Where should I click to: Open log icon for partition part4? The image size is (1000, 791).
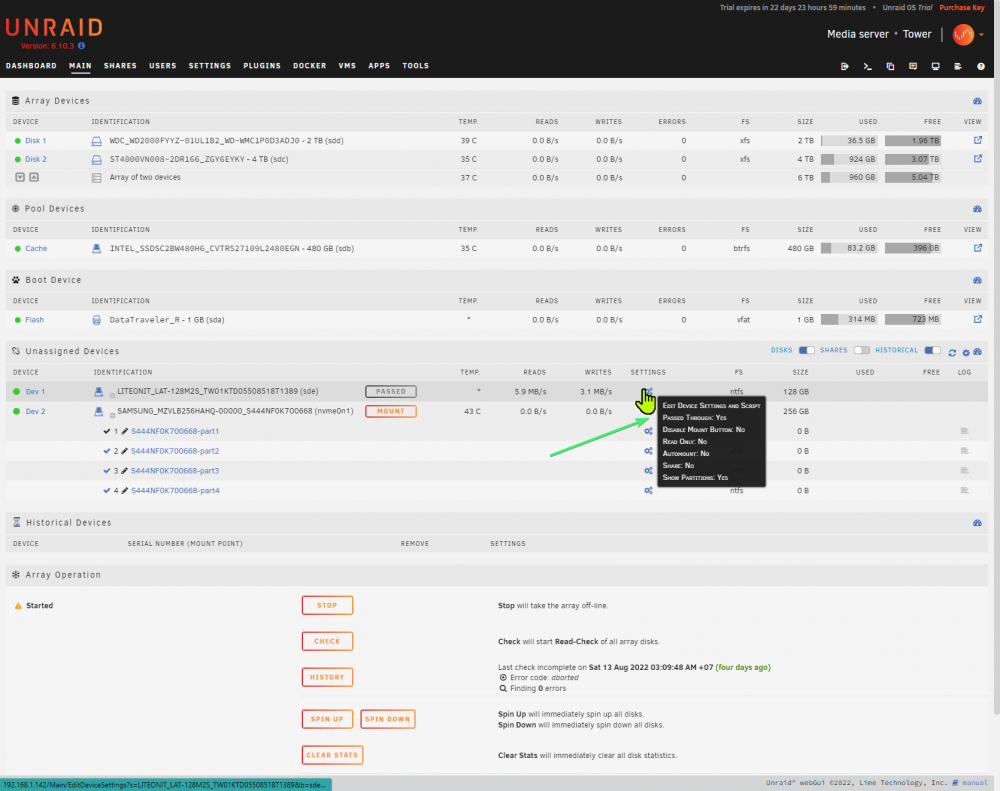click(x=964, y=491)
